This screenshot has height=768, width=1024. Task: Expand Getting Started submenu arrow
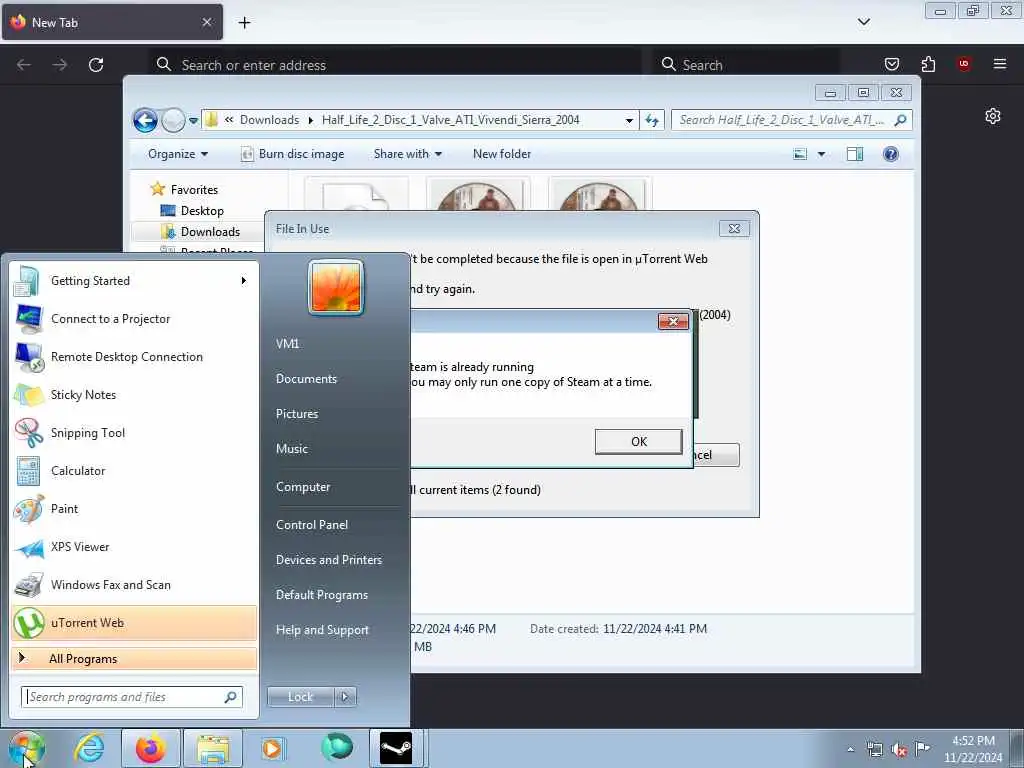[244, 281]
